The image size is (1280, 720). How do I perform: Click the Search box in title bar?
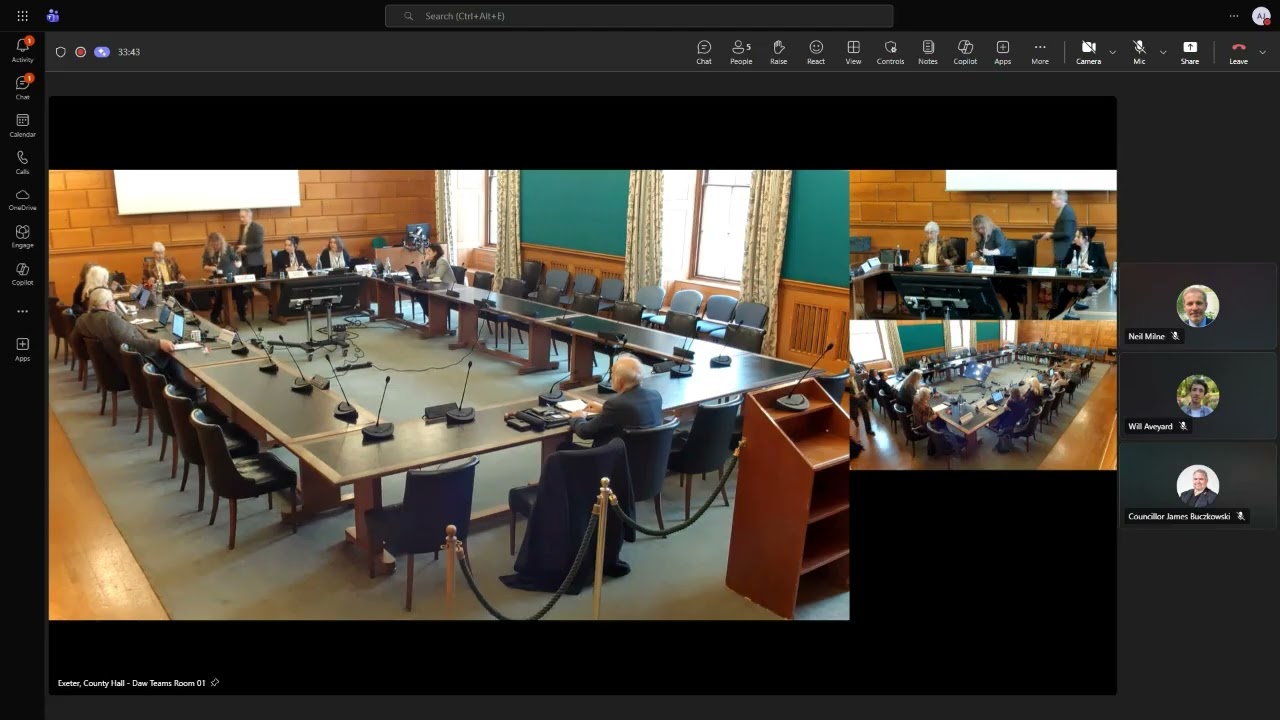[x=639, y=16]
